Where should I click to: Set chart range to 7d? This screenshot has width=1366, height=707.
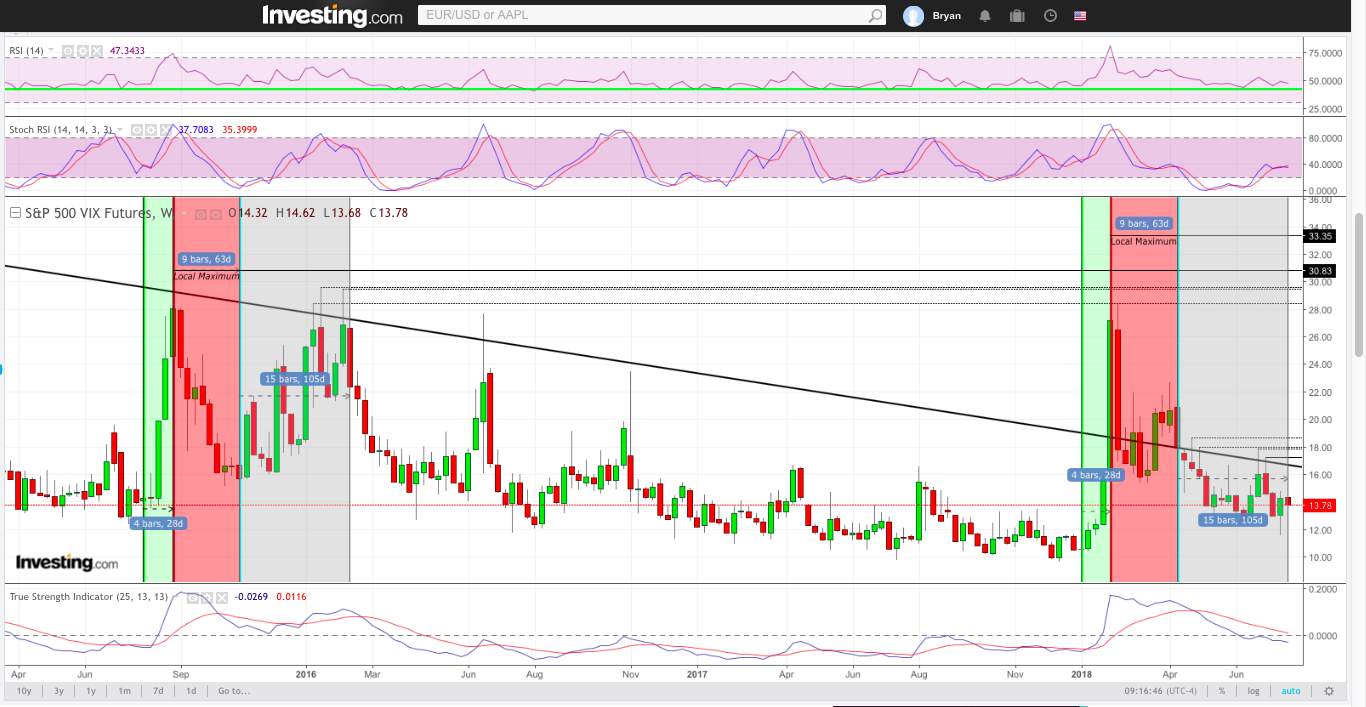point(158,691)
